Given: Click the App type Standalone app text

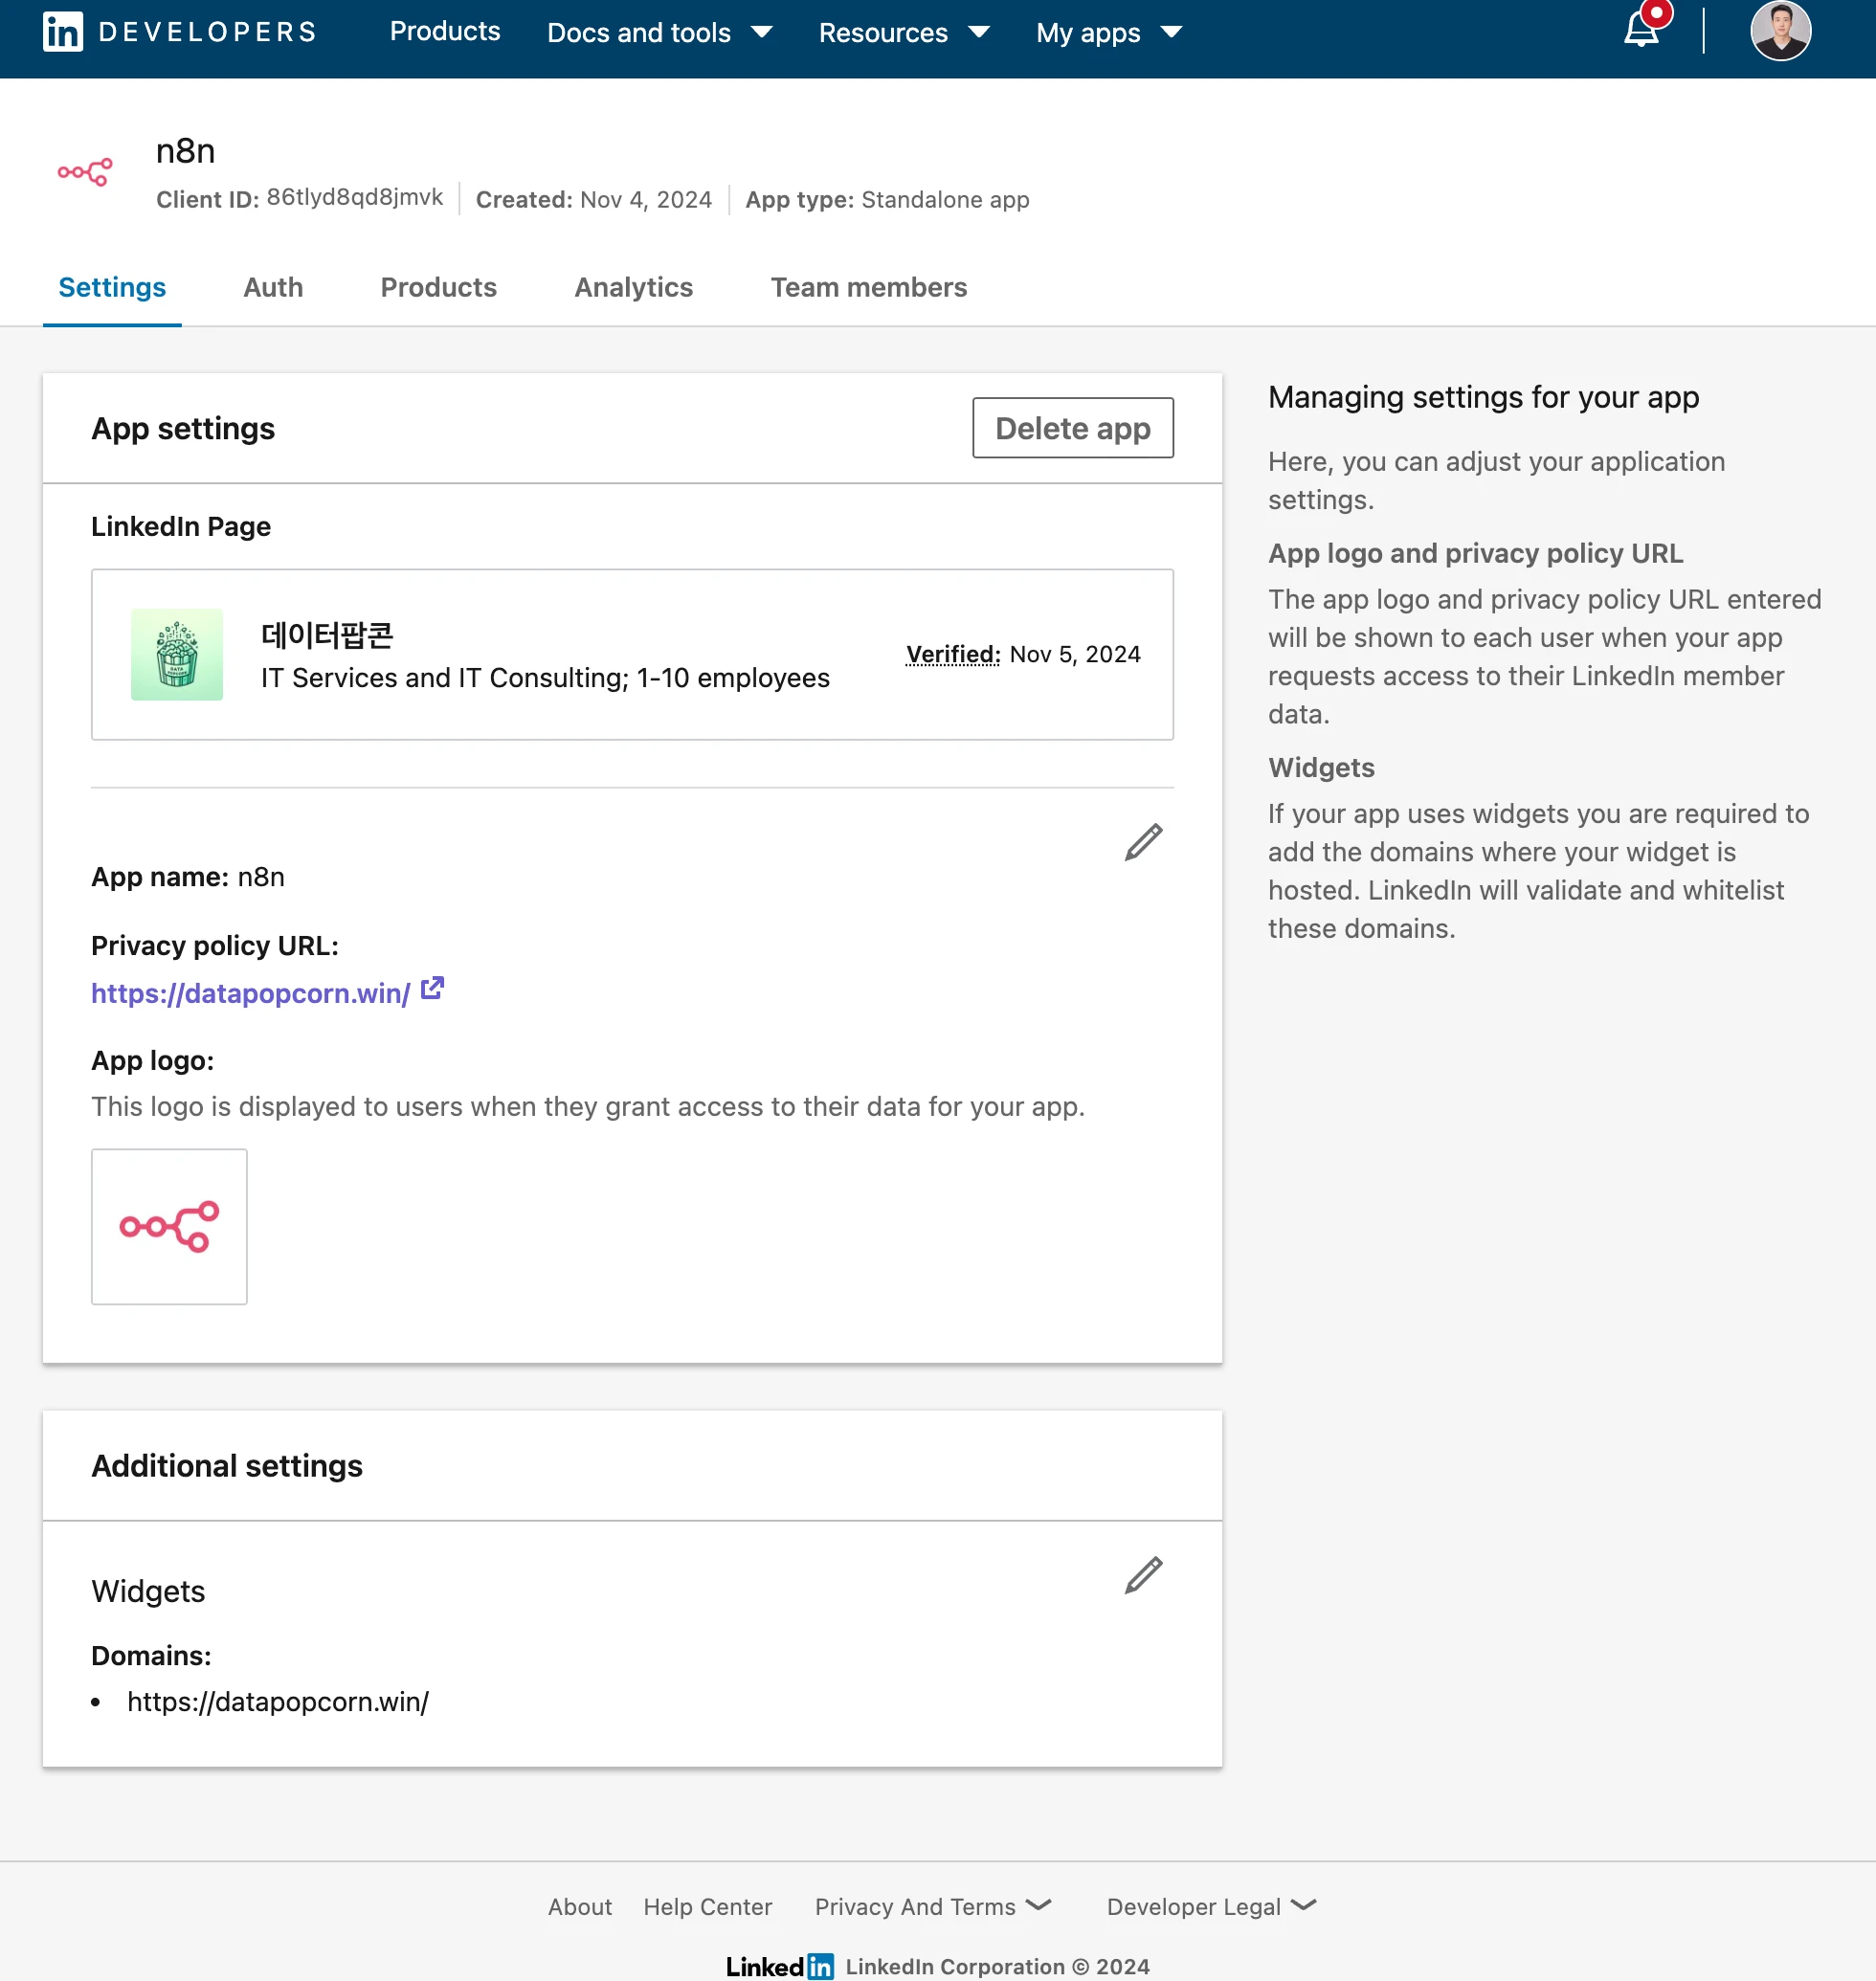Looking at the screenshot, I should (x=887, y=199).
